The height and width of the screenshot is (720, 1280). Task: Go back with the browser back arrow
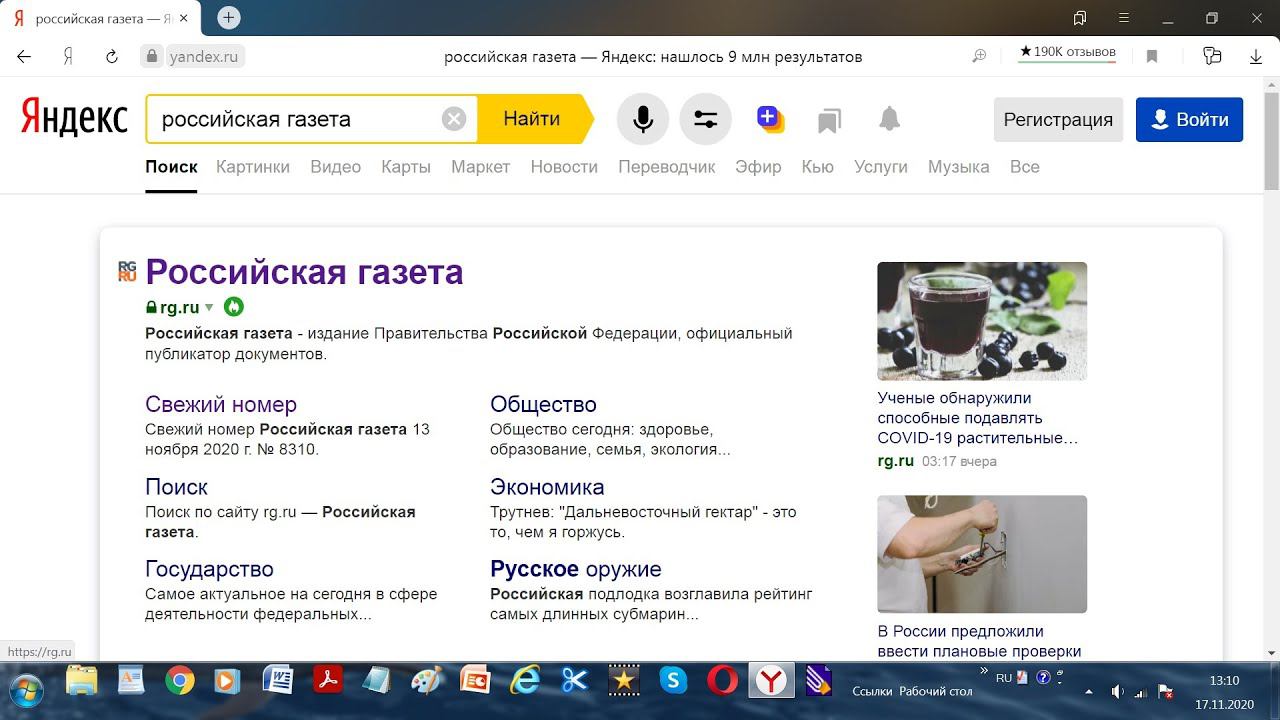[24, 57]
